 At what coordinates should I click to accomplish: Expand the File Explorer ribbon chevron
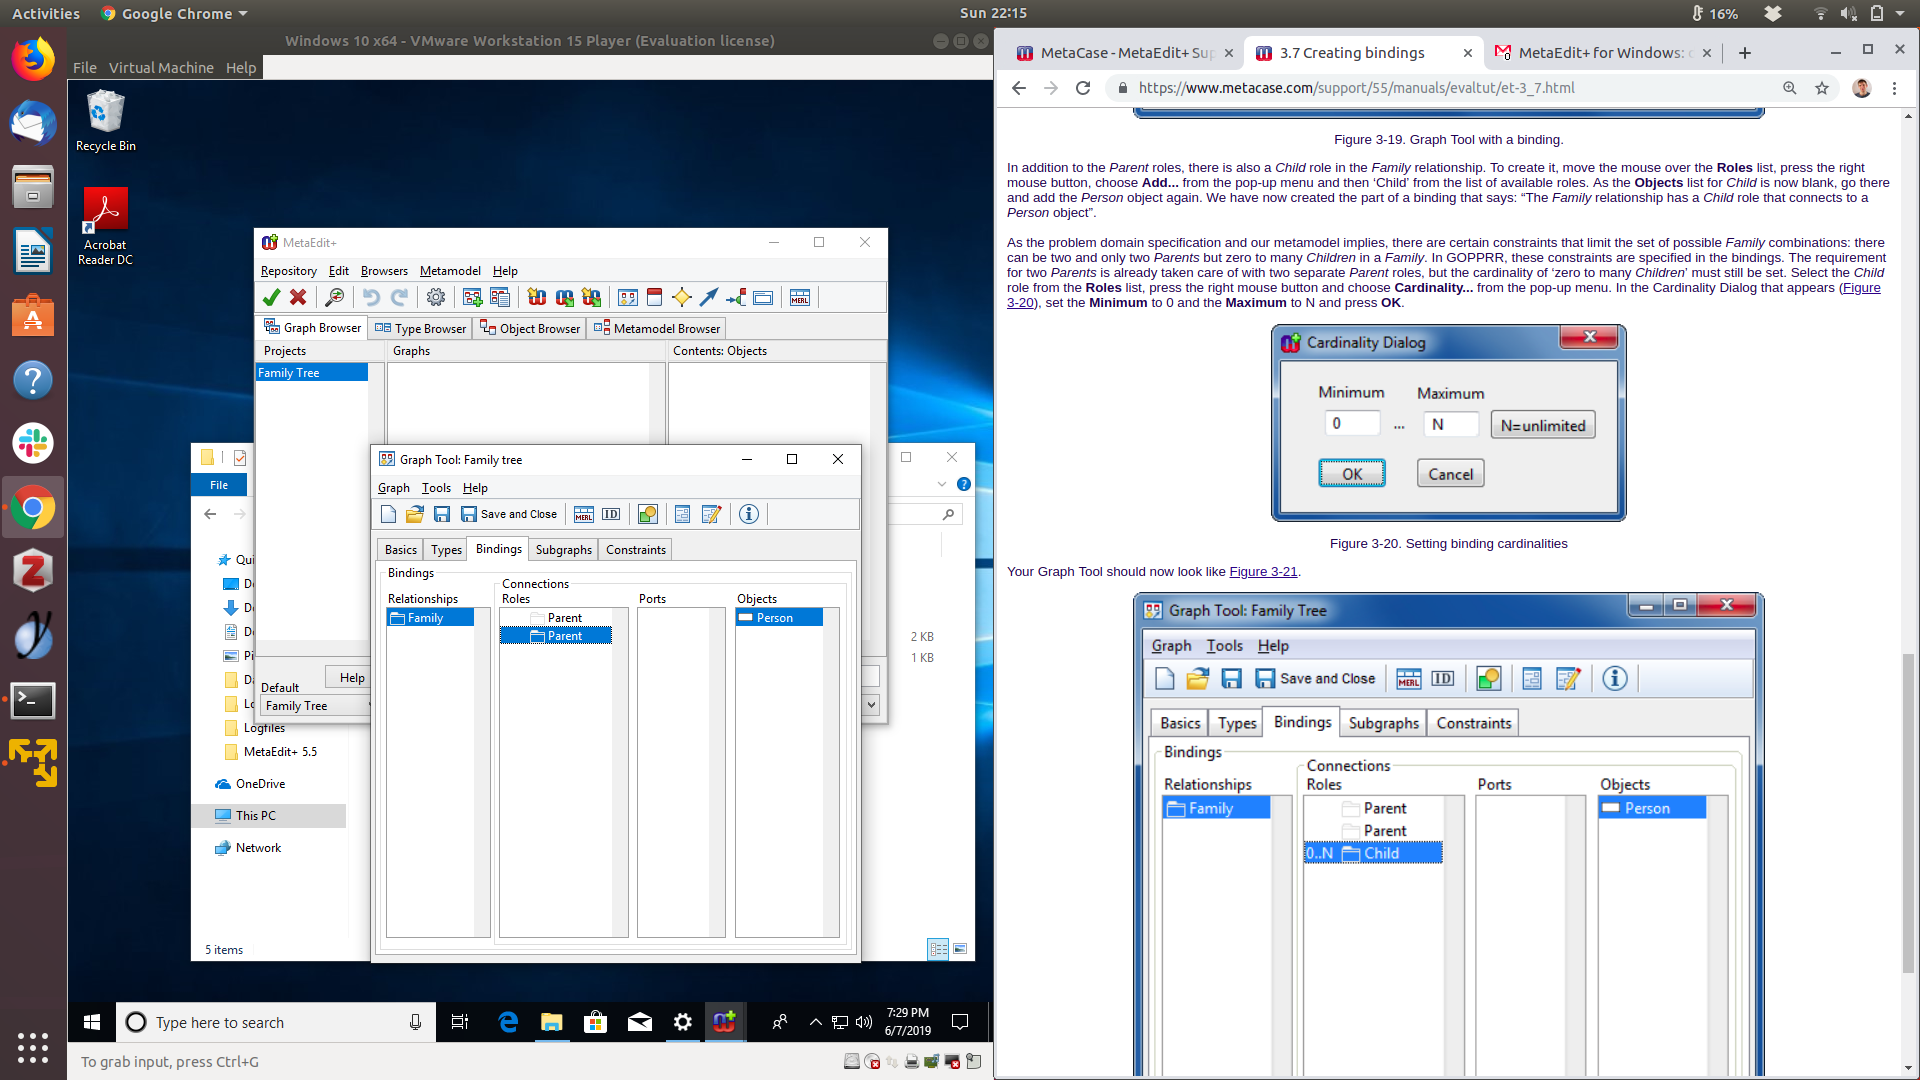coord(941,484)
